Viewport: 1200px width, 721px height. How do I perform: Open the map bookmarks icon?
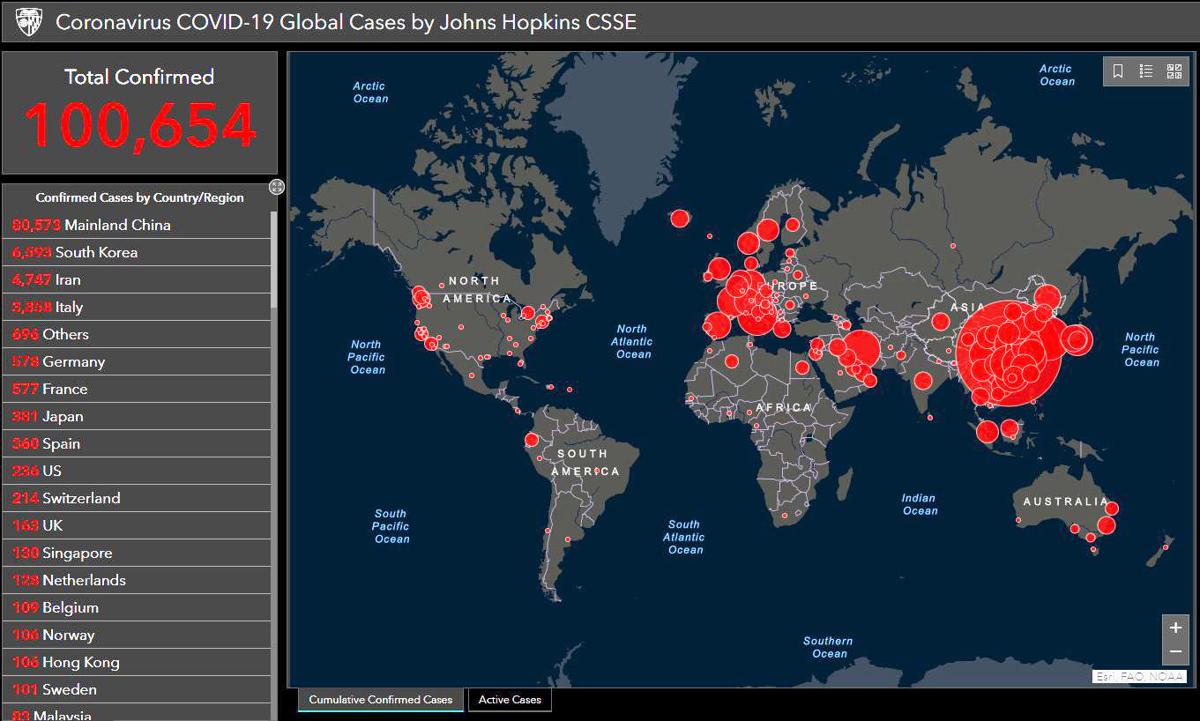tap(1118, 71)
